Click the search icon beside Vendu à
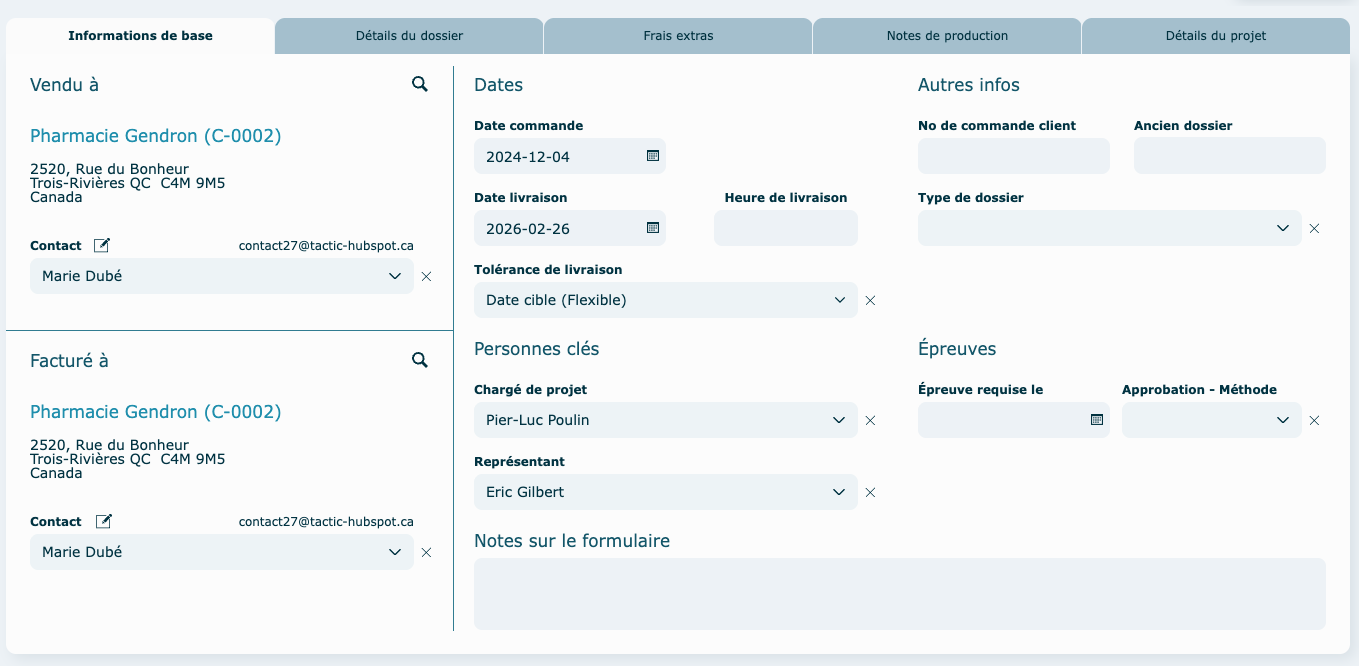This screenshot has height=666, width=1359. tap(420, 85)
